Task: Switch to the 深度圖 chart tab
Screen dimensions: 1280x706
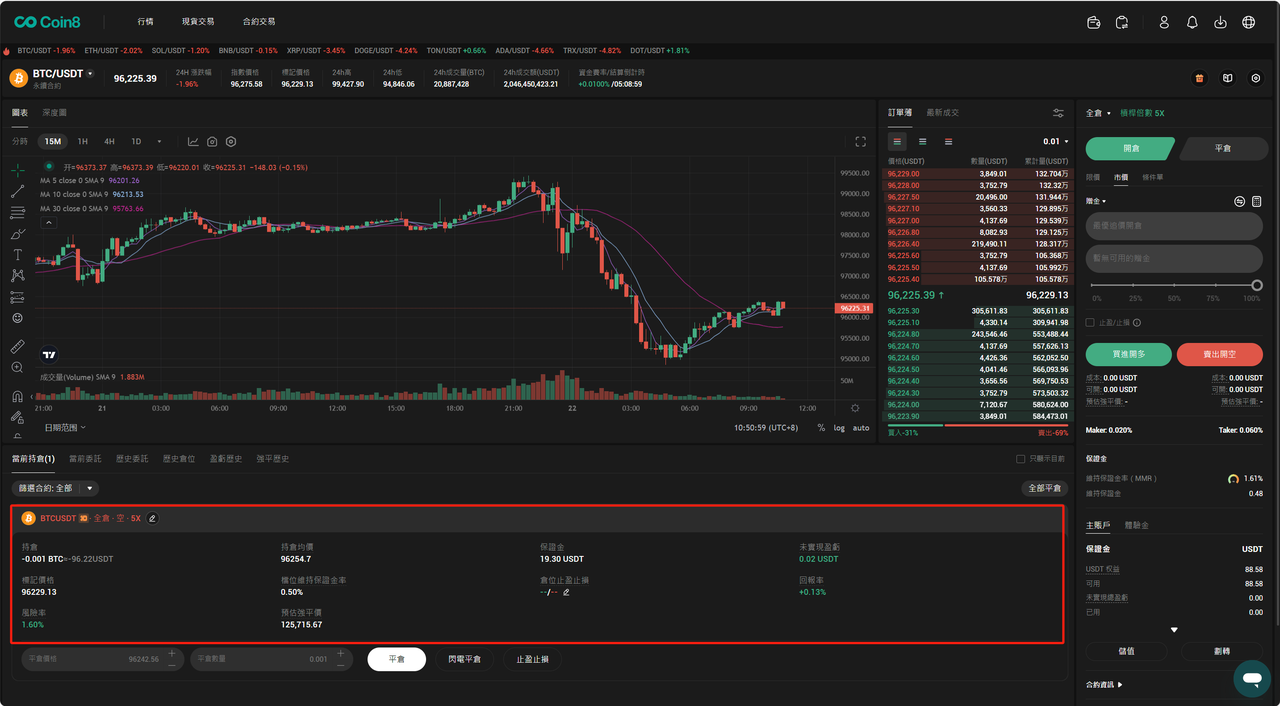Action: [55, 113]
